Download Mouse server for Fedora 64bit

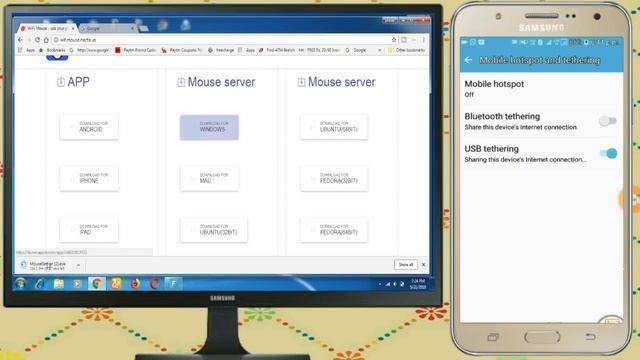coord(334,230)
